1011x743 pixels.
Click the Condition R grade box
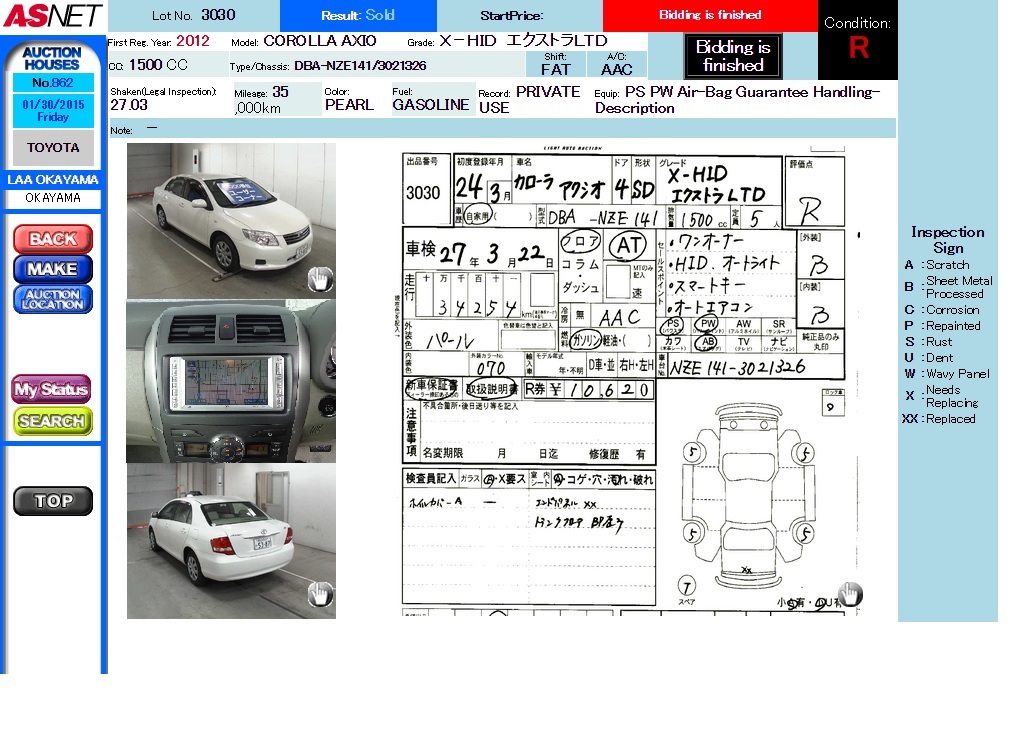pos(857,40)
